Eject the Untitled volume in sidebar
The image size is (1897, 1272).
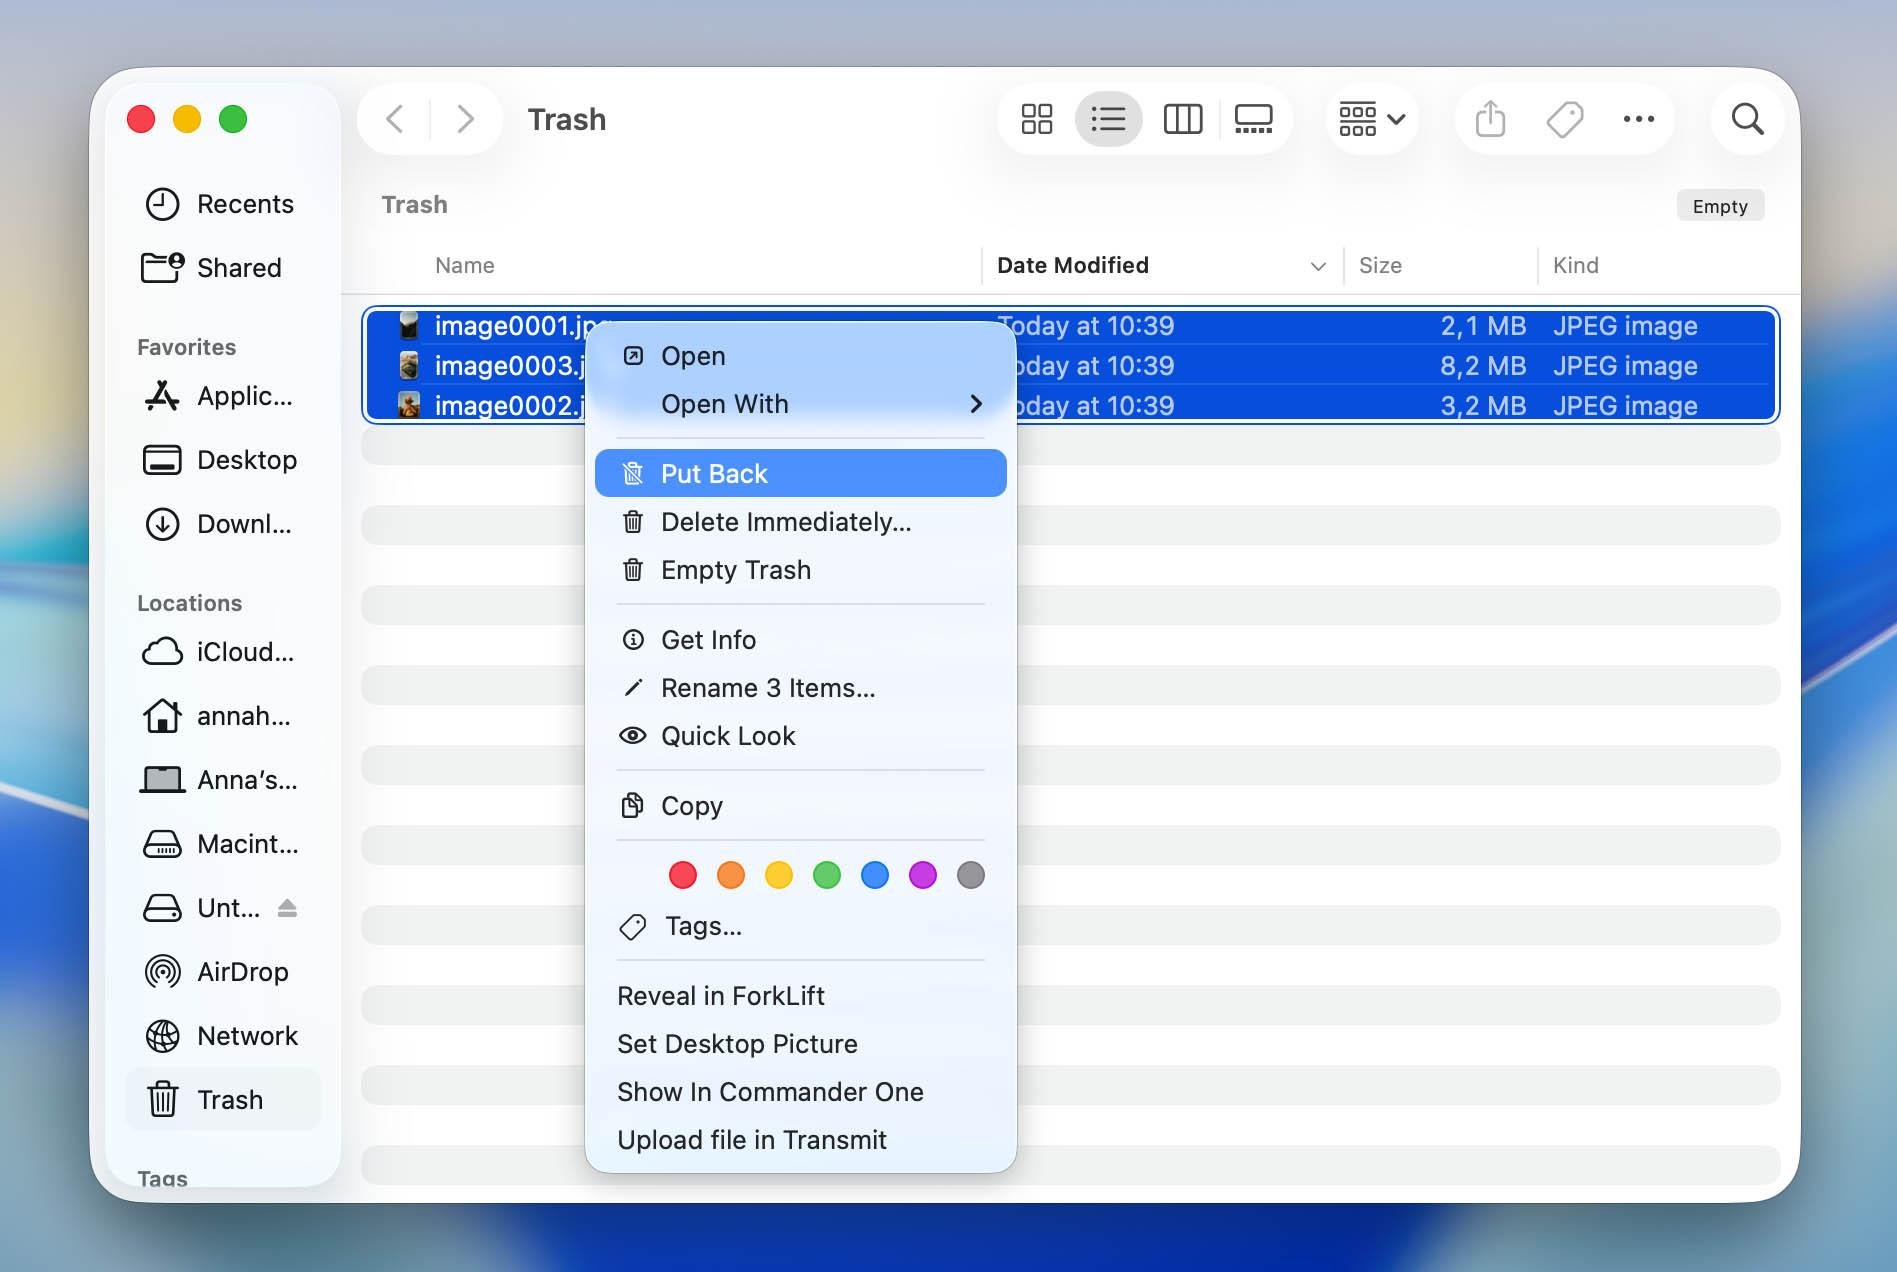(287, 908)
